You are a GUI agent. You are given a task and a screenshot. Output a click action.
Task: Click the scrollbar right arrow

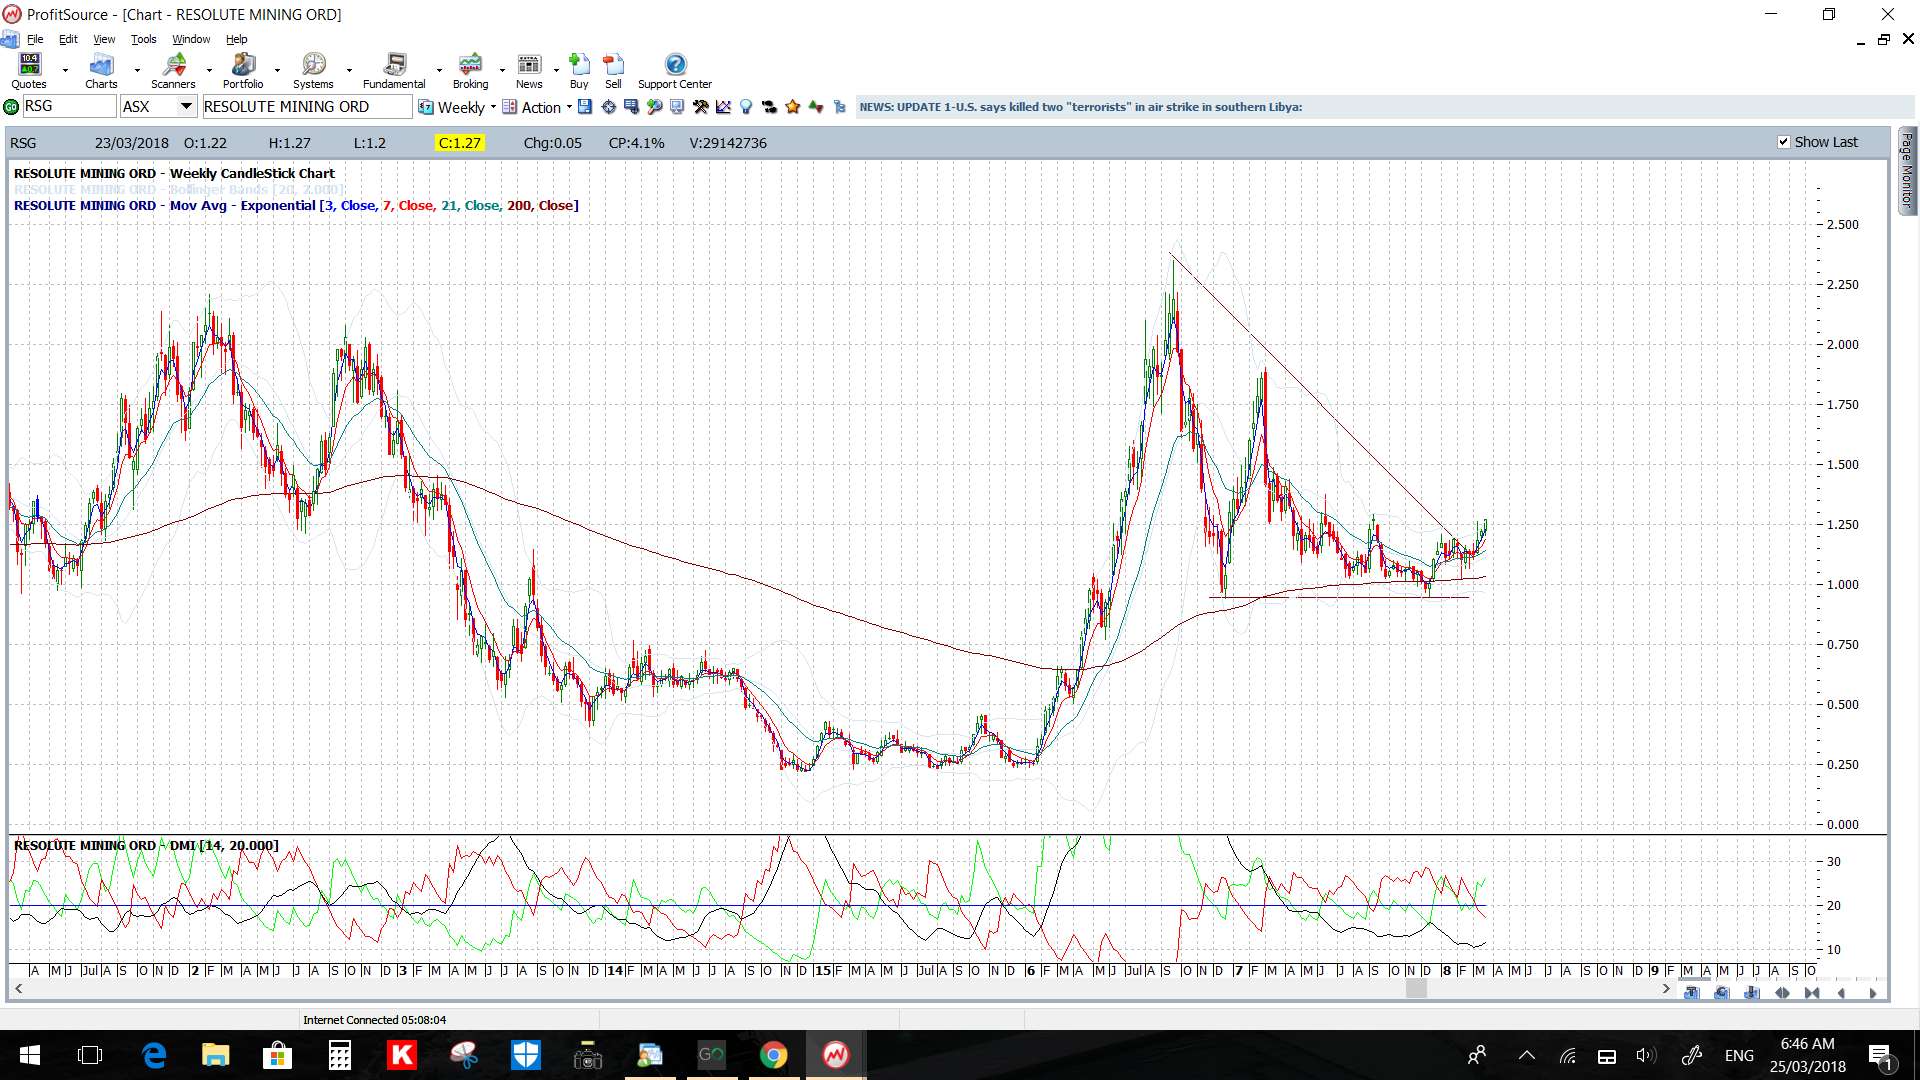click(x=1666, y=989)
